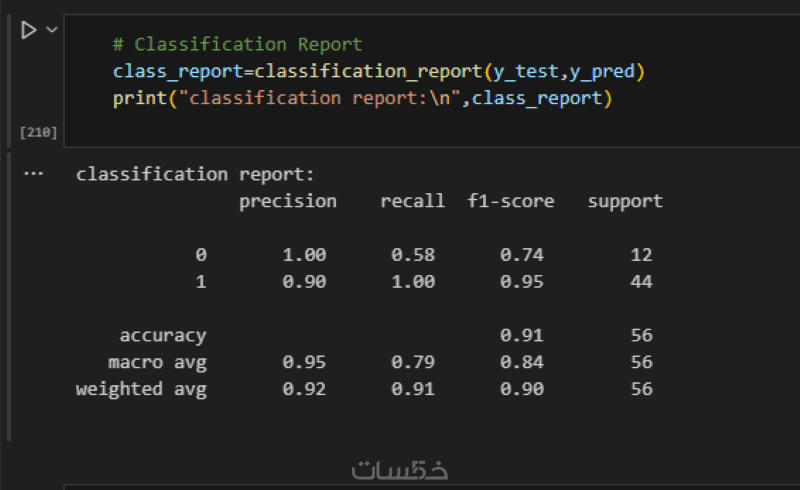The width and height of the screenshot is (800, 490).
Task: Click the Khamsat watermark logo
Action: click(401, 469)
